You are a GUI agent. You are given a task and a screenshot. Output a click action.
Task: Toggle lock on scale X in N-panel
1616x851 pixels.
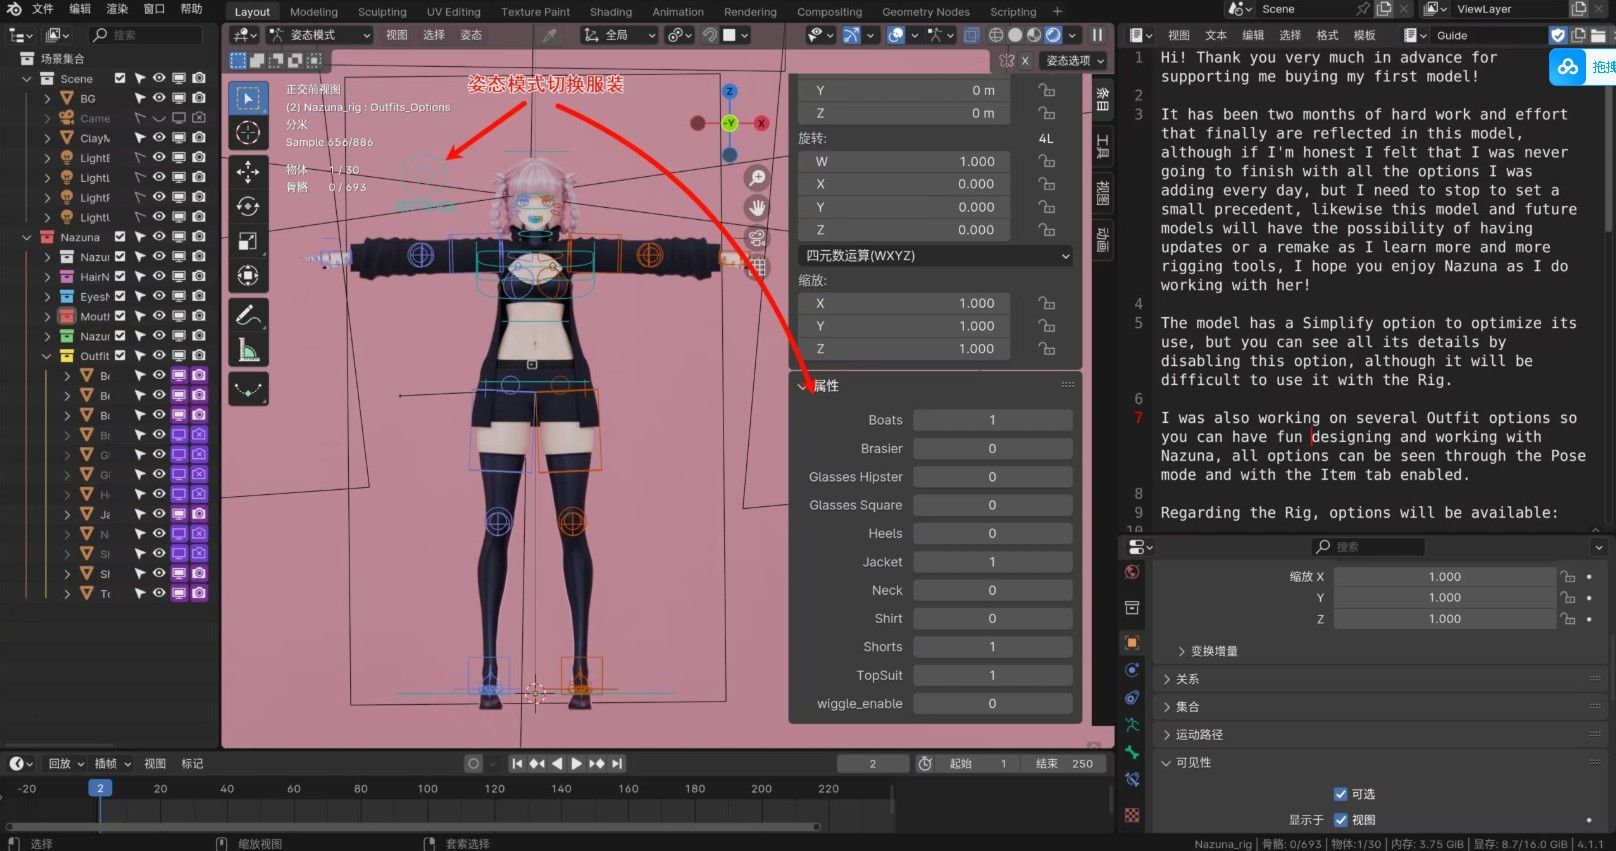click(1047, 303)
